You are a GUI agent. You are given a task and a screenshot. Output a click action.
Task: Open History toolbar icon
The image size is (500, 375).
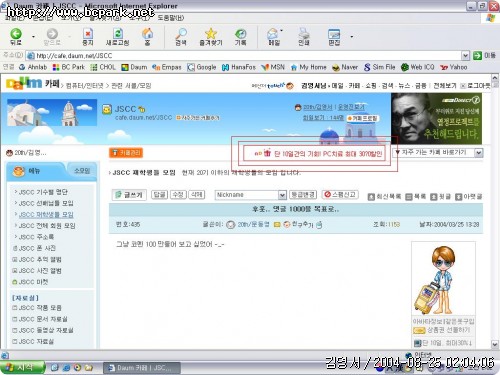(x=240, y=37)
